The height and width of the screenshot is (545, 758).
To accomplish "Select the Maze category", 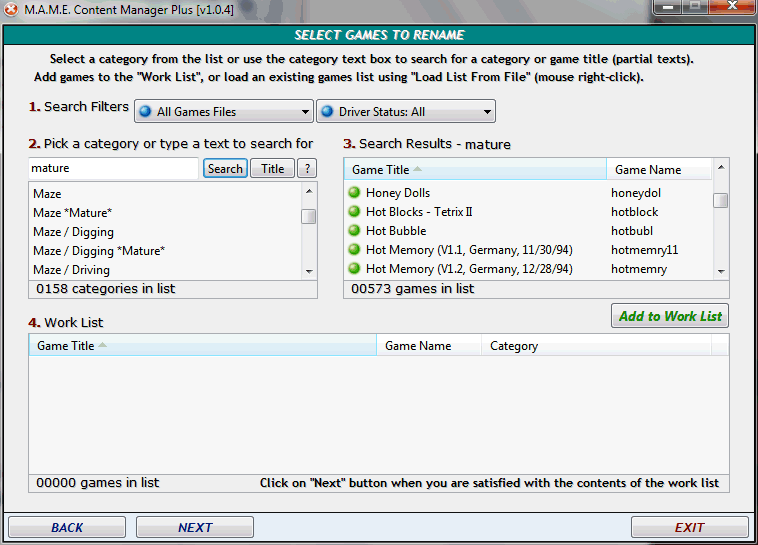I will tap(165, 194).
